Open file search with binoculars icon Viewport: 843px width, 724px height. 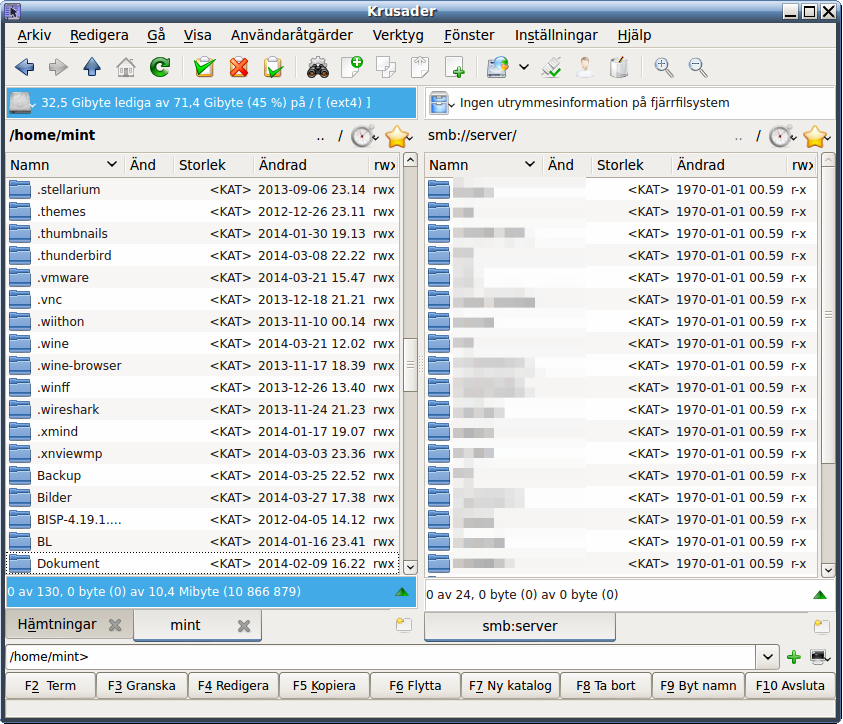[x=318, y=68]
